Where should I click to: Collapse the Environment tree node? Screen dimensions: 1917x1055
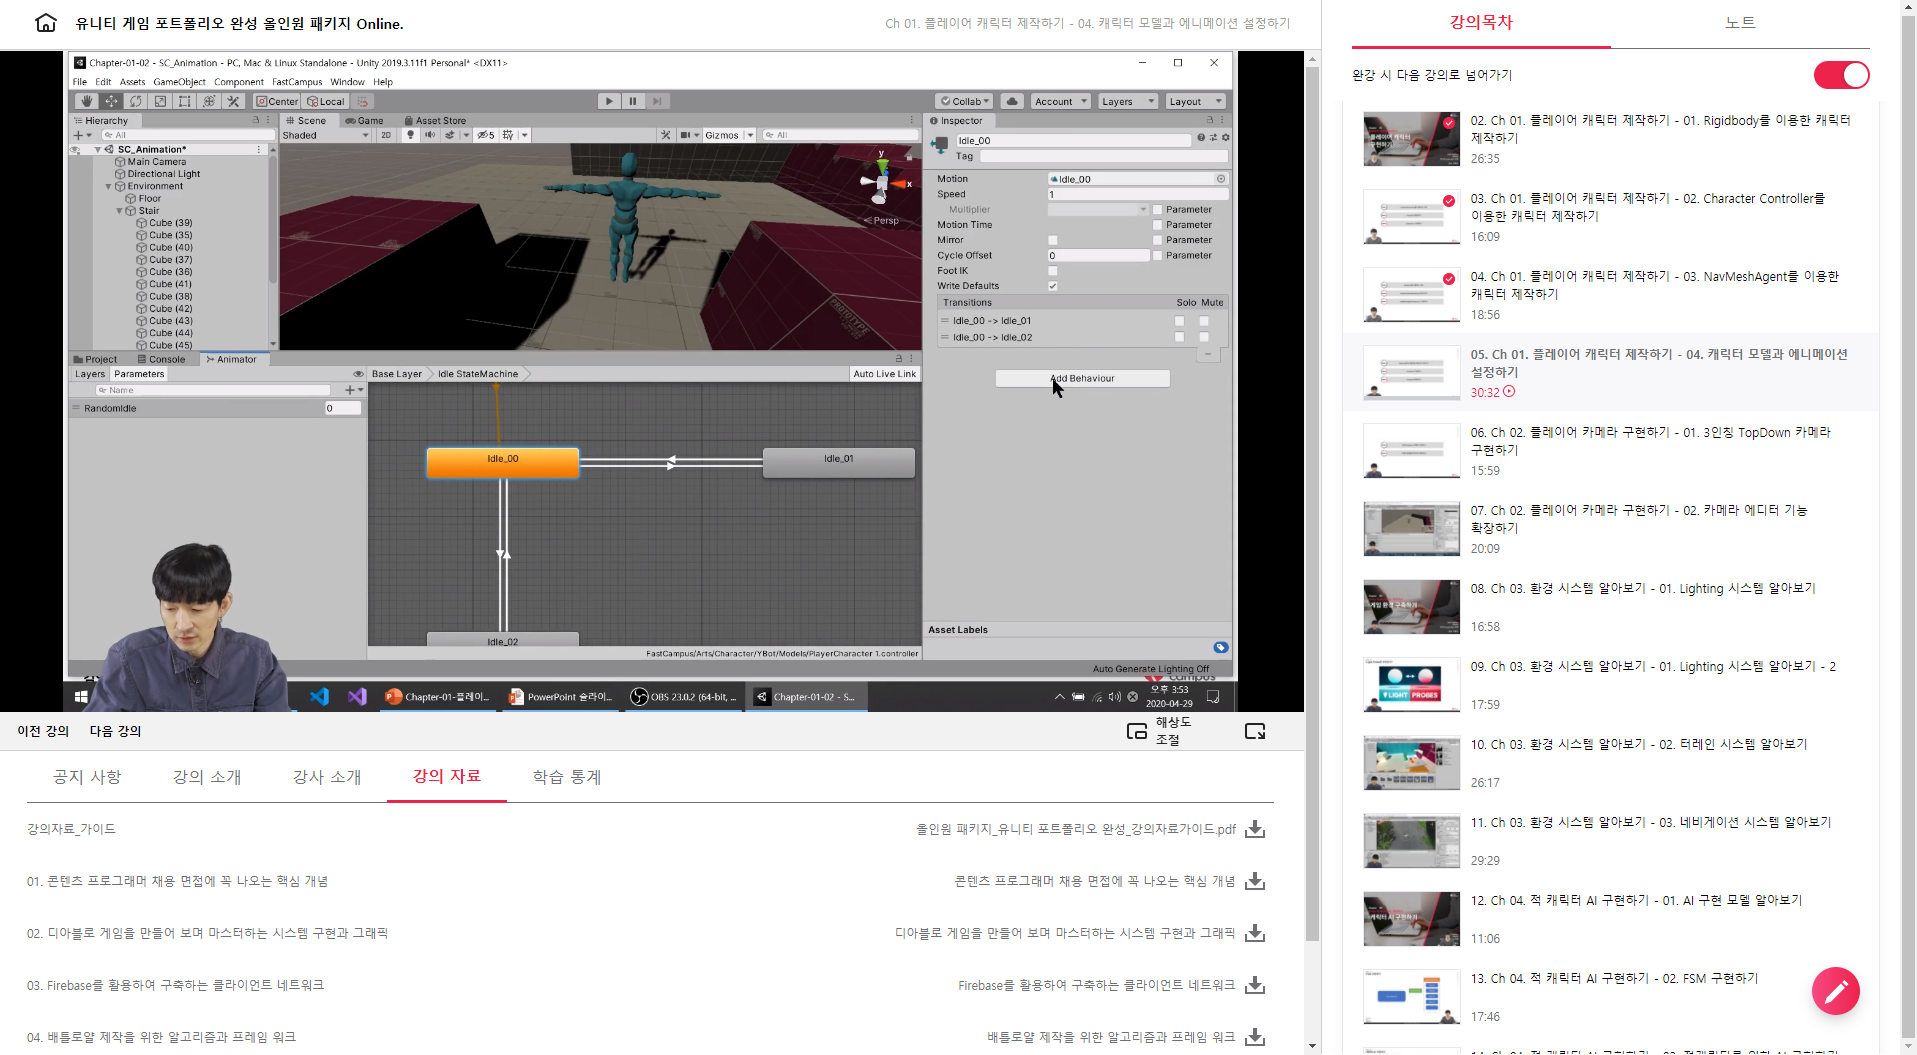(x=108, y=186)
